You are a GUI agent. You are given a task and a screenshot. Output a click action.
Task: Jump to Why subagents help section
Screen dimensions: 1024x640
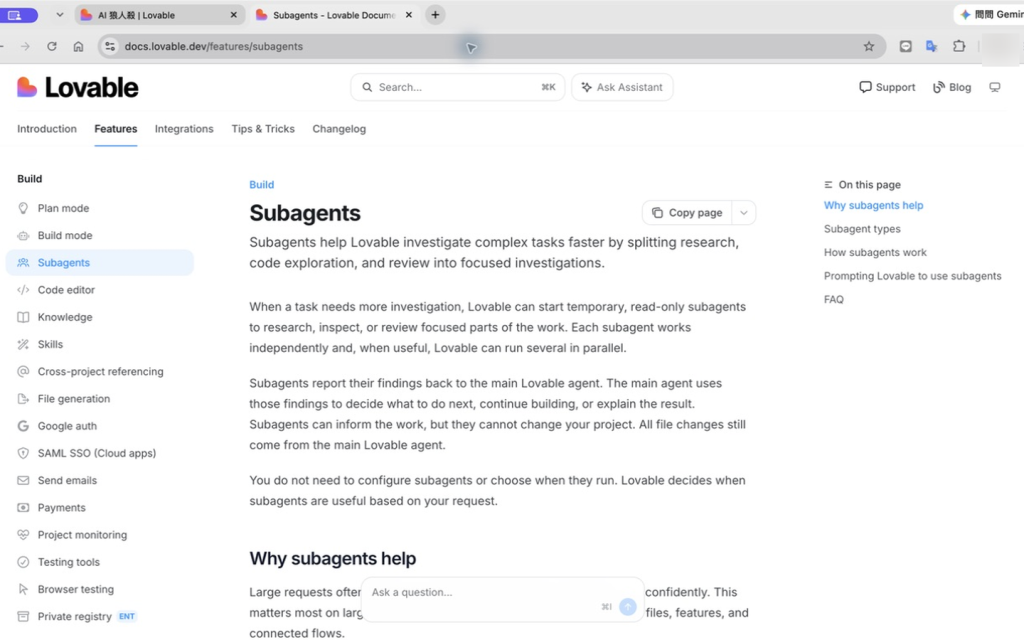click(873, 206)
